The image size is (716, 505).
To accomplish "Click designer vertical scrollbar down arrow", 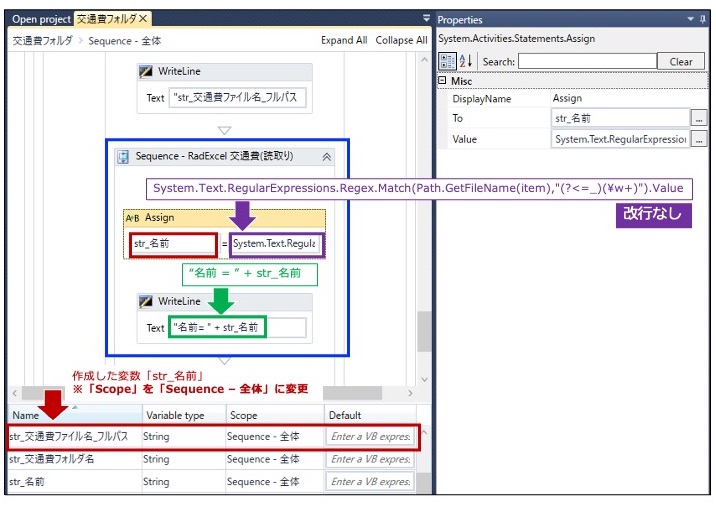I will click(424, 379).
